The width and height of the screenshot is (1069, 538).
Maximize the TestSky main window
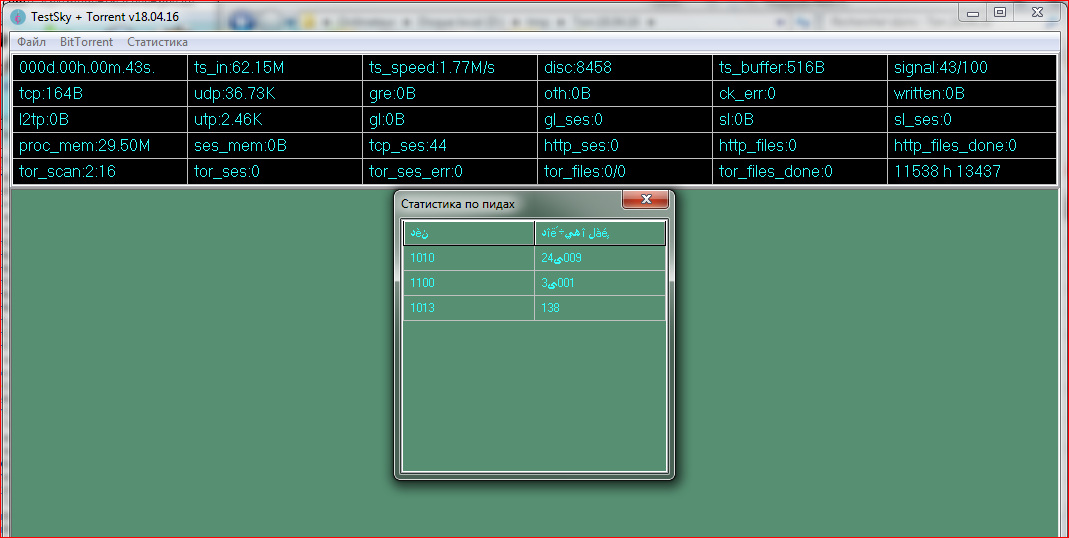[x=1000, y=12]
